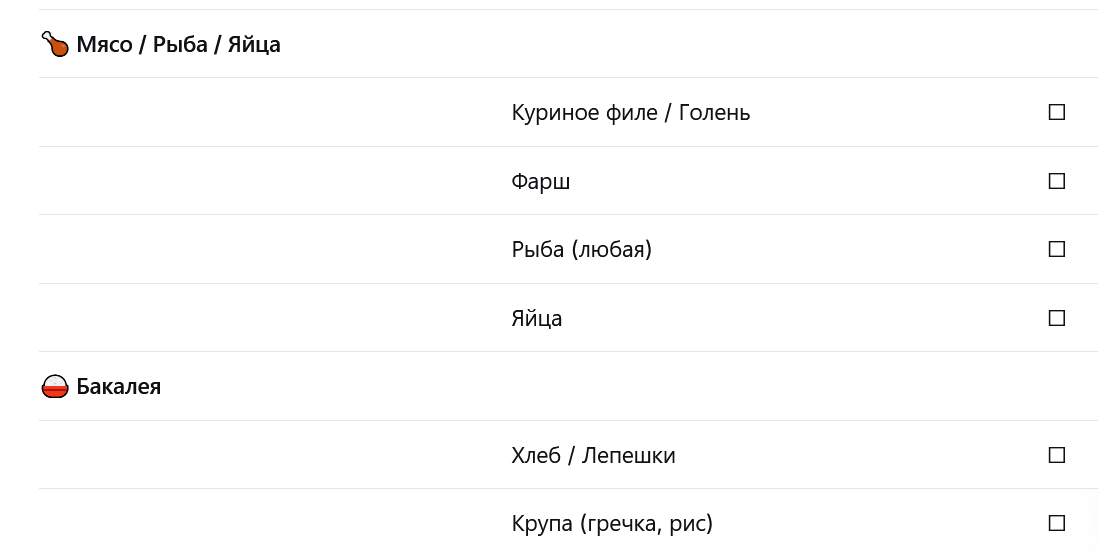1098x551 pixels.
Task: Mark Рыба (любая) as bought
Action: [x=1056, y=249]
